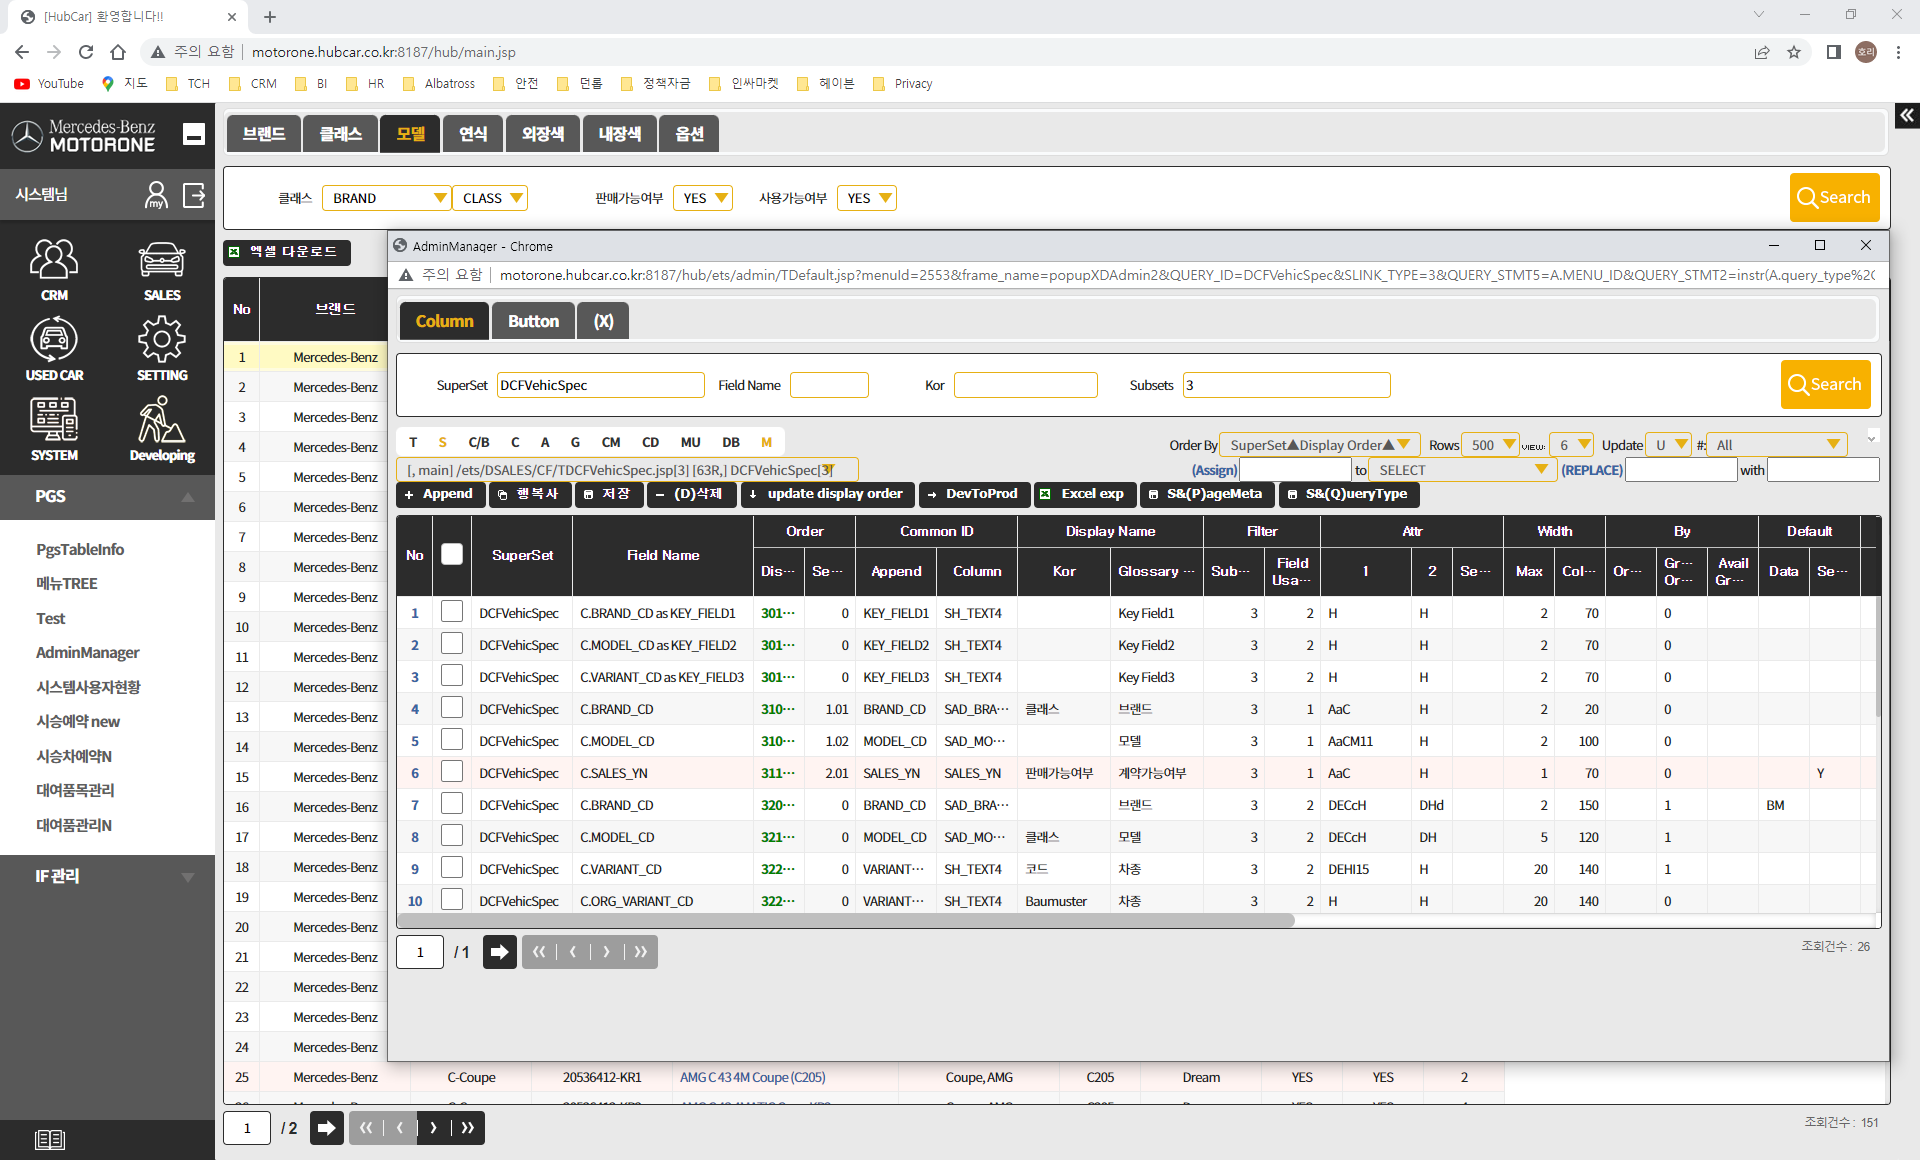This screenshot has width=1920, height=1160.
Task: Click the double-chevron collapse icon at top right
Action: point(1907,116)
